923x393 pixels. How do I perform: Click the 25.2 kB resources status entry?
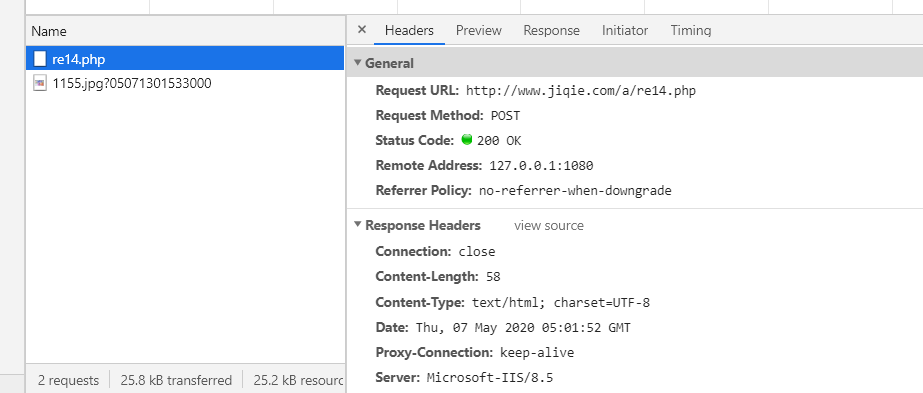coord(298,381)
